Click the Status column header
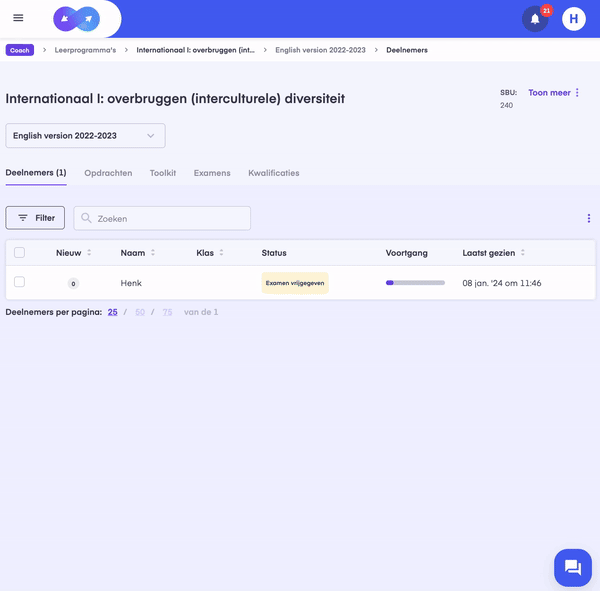Image resolution: width=600 pixels, height=591 pixels. click(274, 253)
